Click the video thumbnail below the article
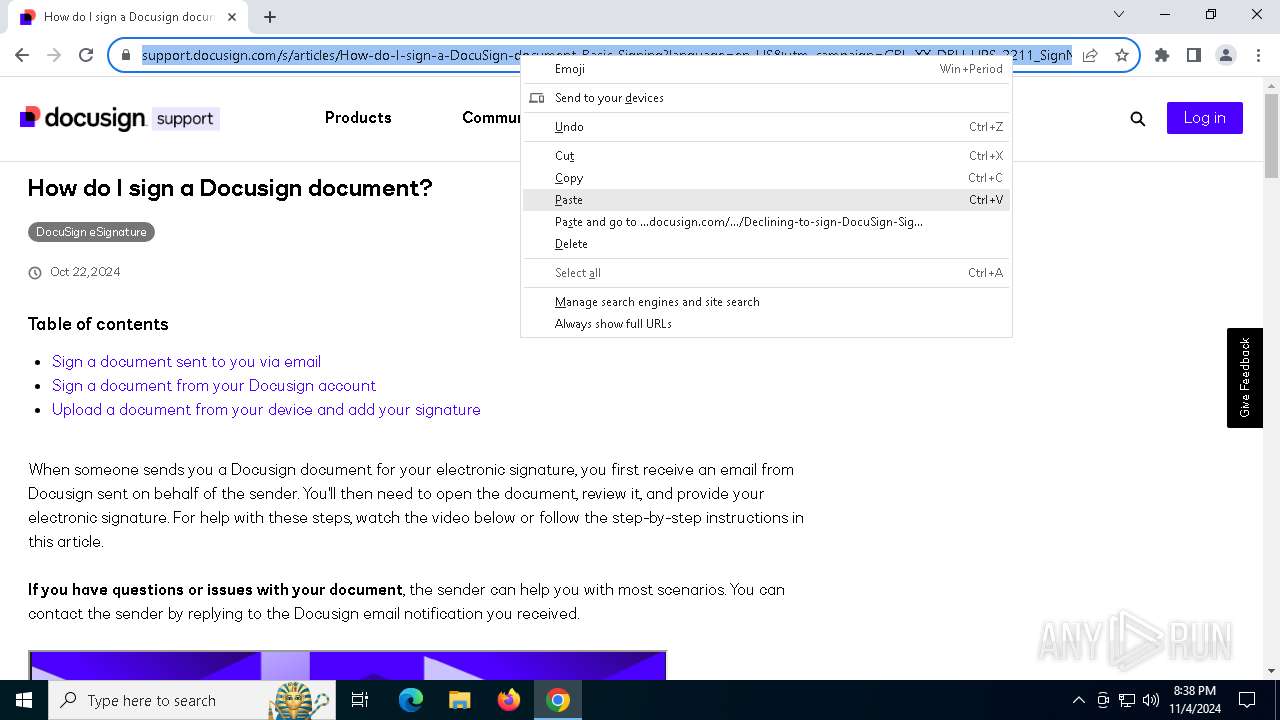Image resolution: width=1280 pixels, height=720 pixels. [x=347, y=665]
